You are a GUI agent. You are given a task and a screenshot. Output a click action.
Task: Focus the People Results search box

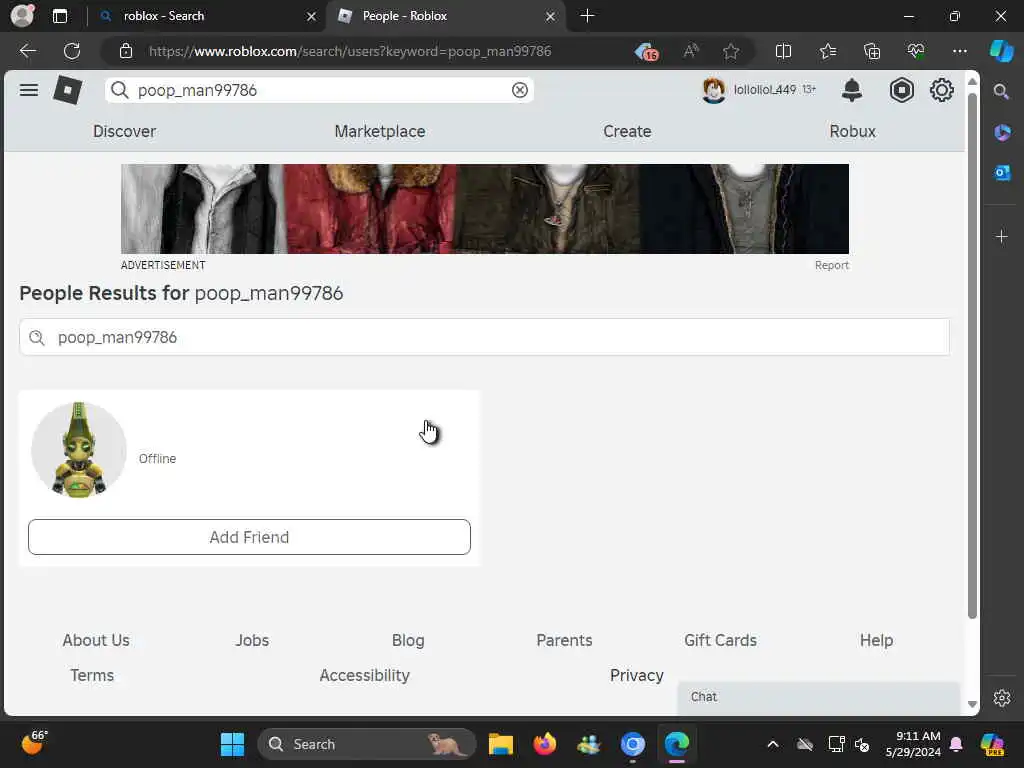[485, 337]
